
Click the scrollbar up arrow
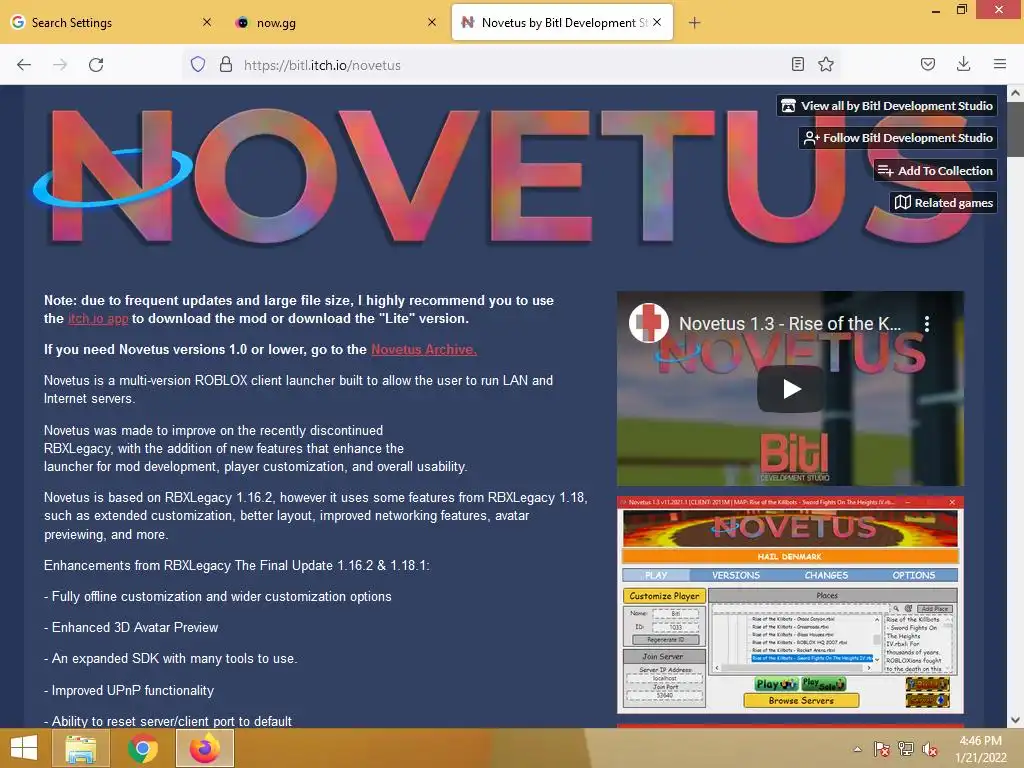1015,93
